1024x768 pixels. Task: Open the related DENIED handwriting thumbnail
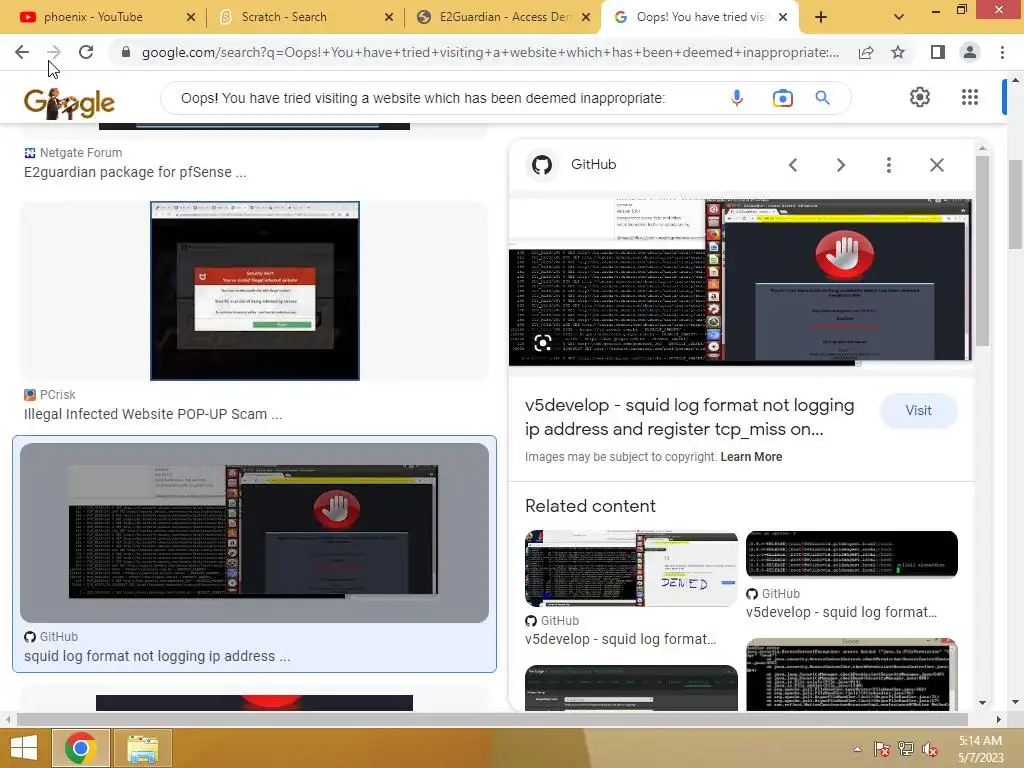tap(631, 568)
